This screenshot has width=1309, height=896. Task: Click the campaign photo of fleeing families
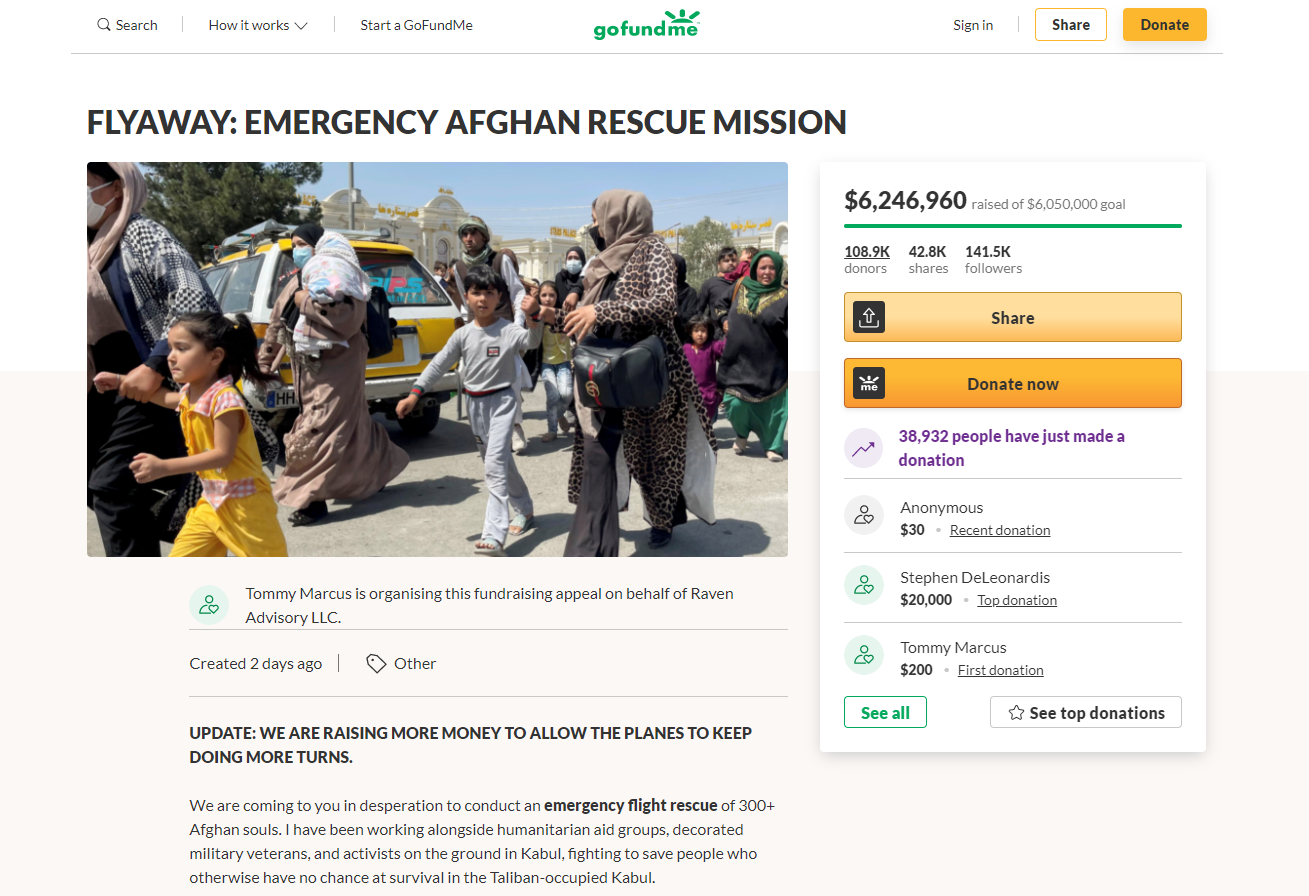437,359
